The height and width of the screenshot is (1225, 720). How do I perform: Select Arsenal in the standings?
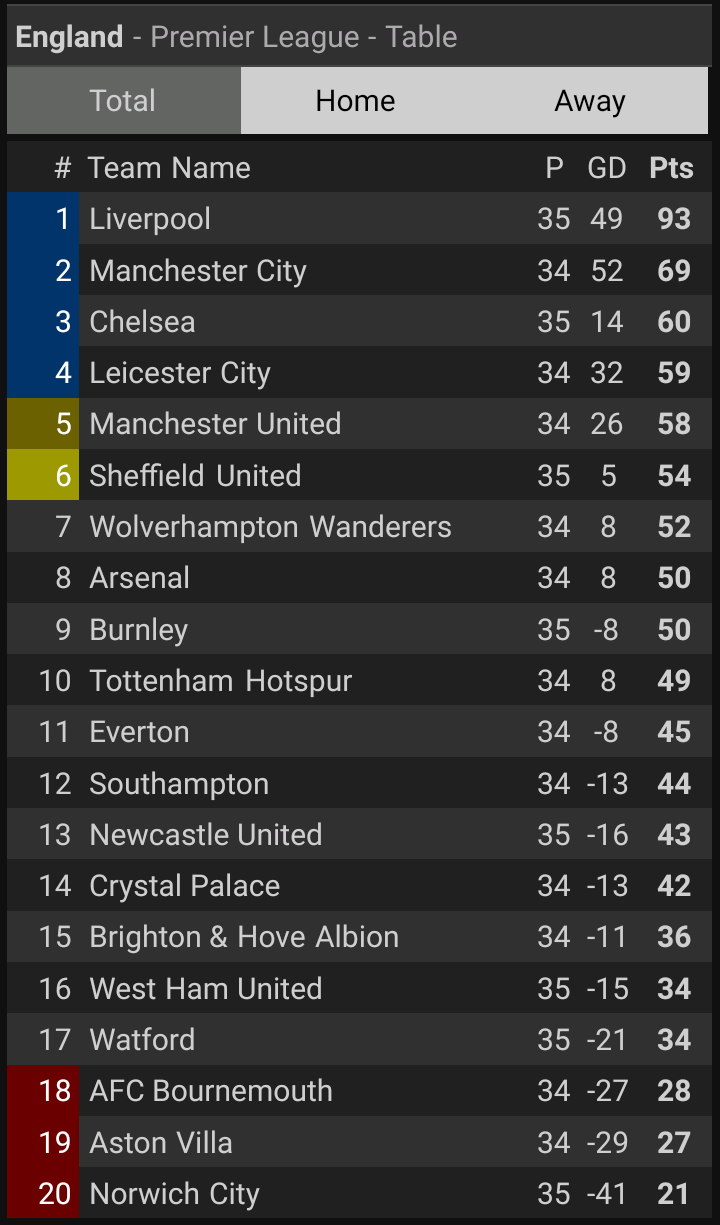tap(140, 578)
